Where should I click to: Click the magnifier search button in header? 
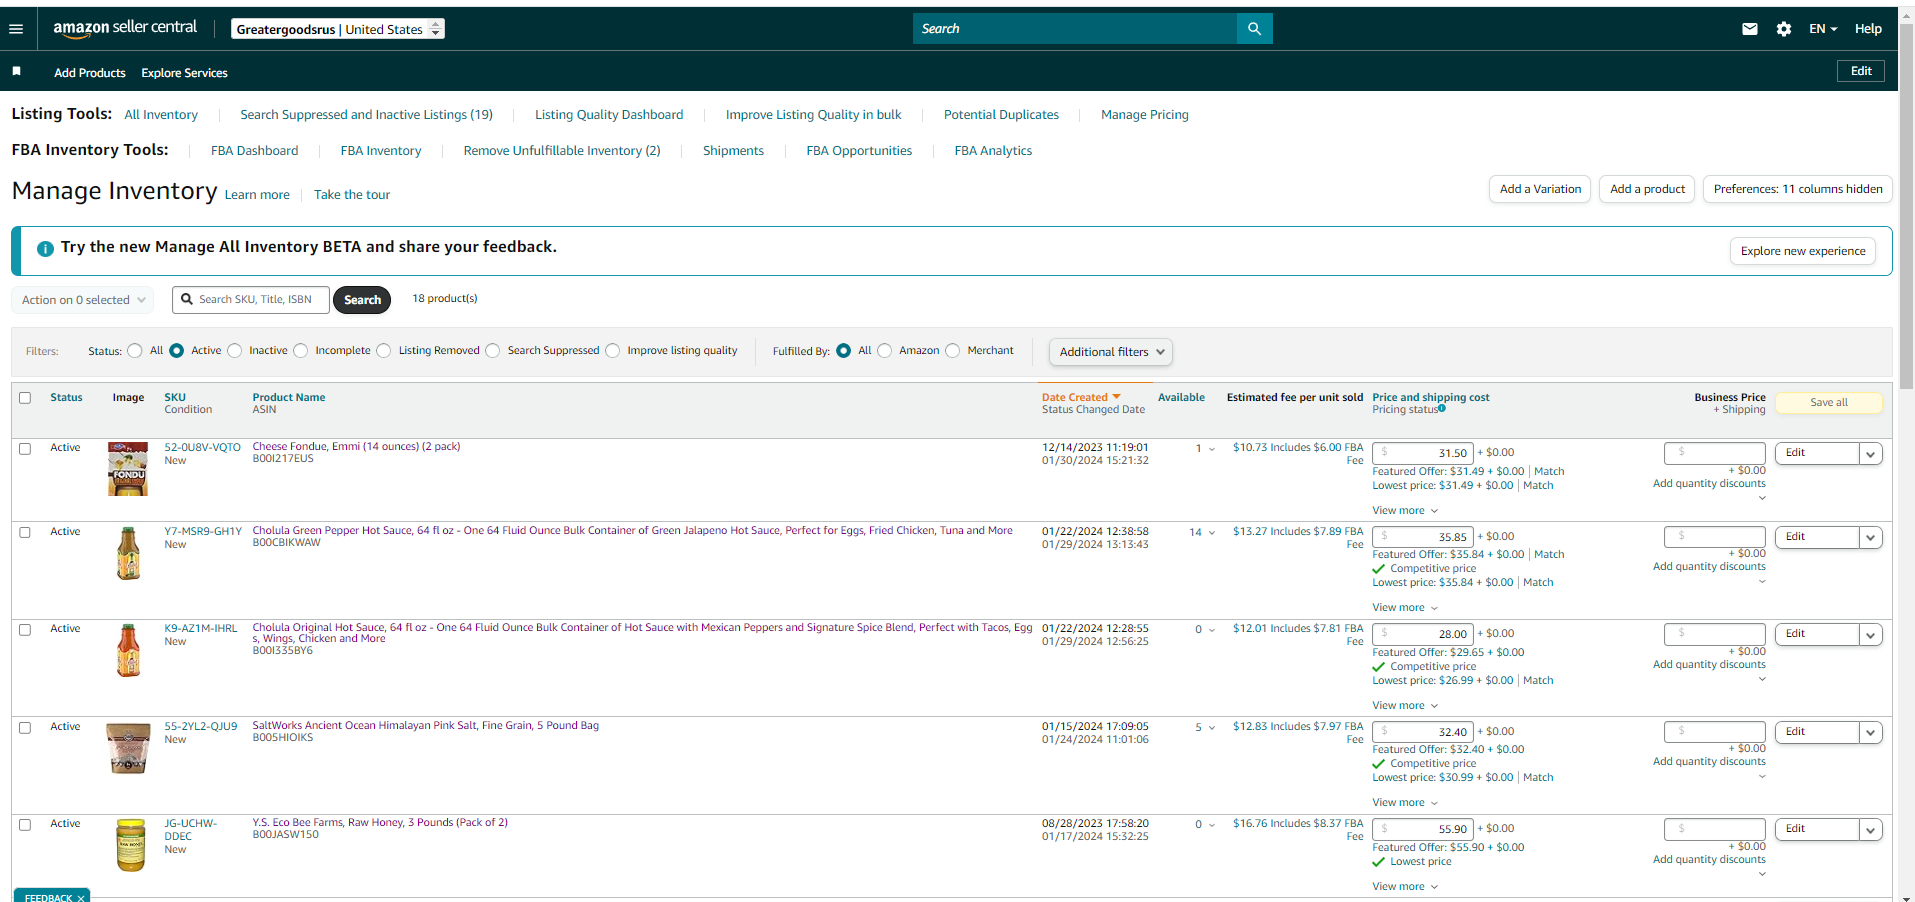pos(1254,29)
